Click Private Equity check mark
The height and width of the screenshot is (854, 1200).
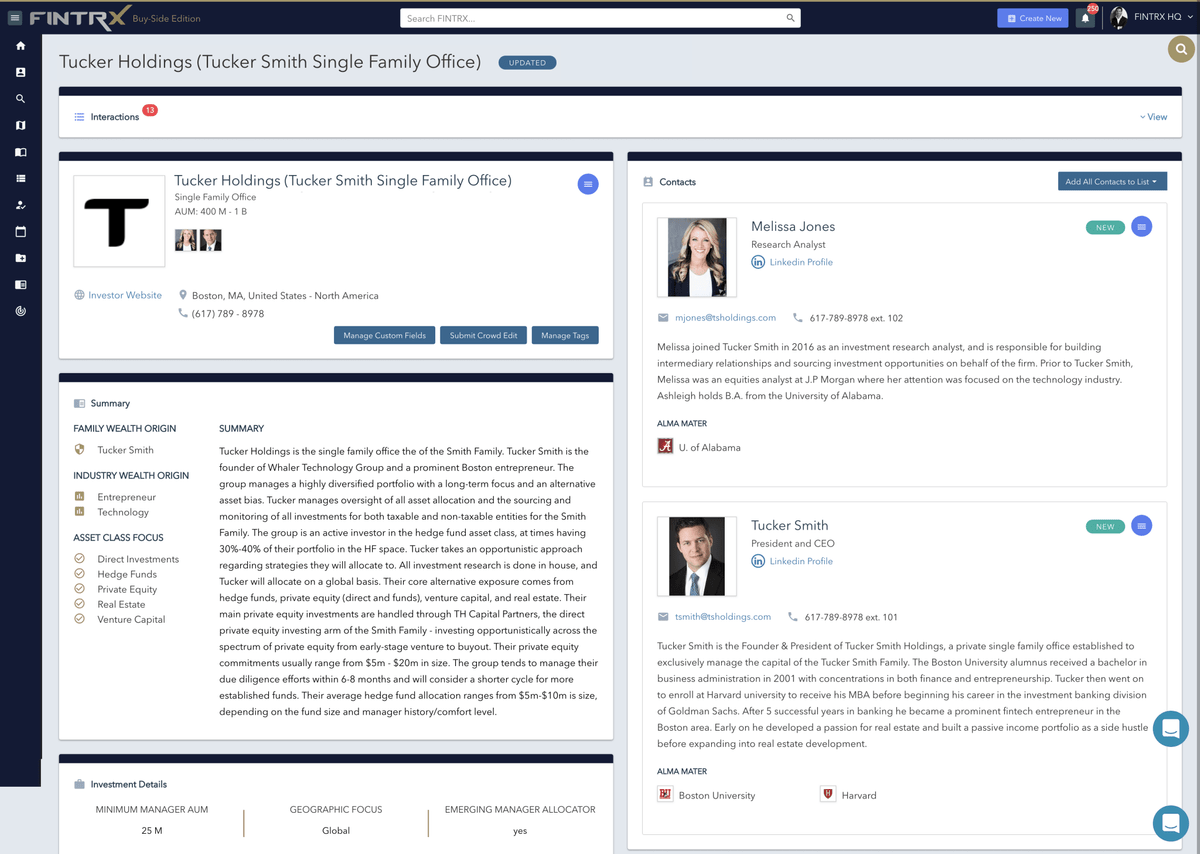(x=79, y=589)
